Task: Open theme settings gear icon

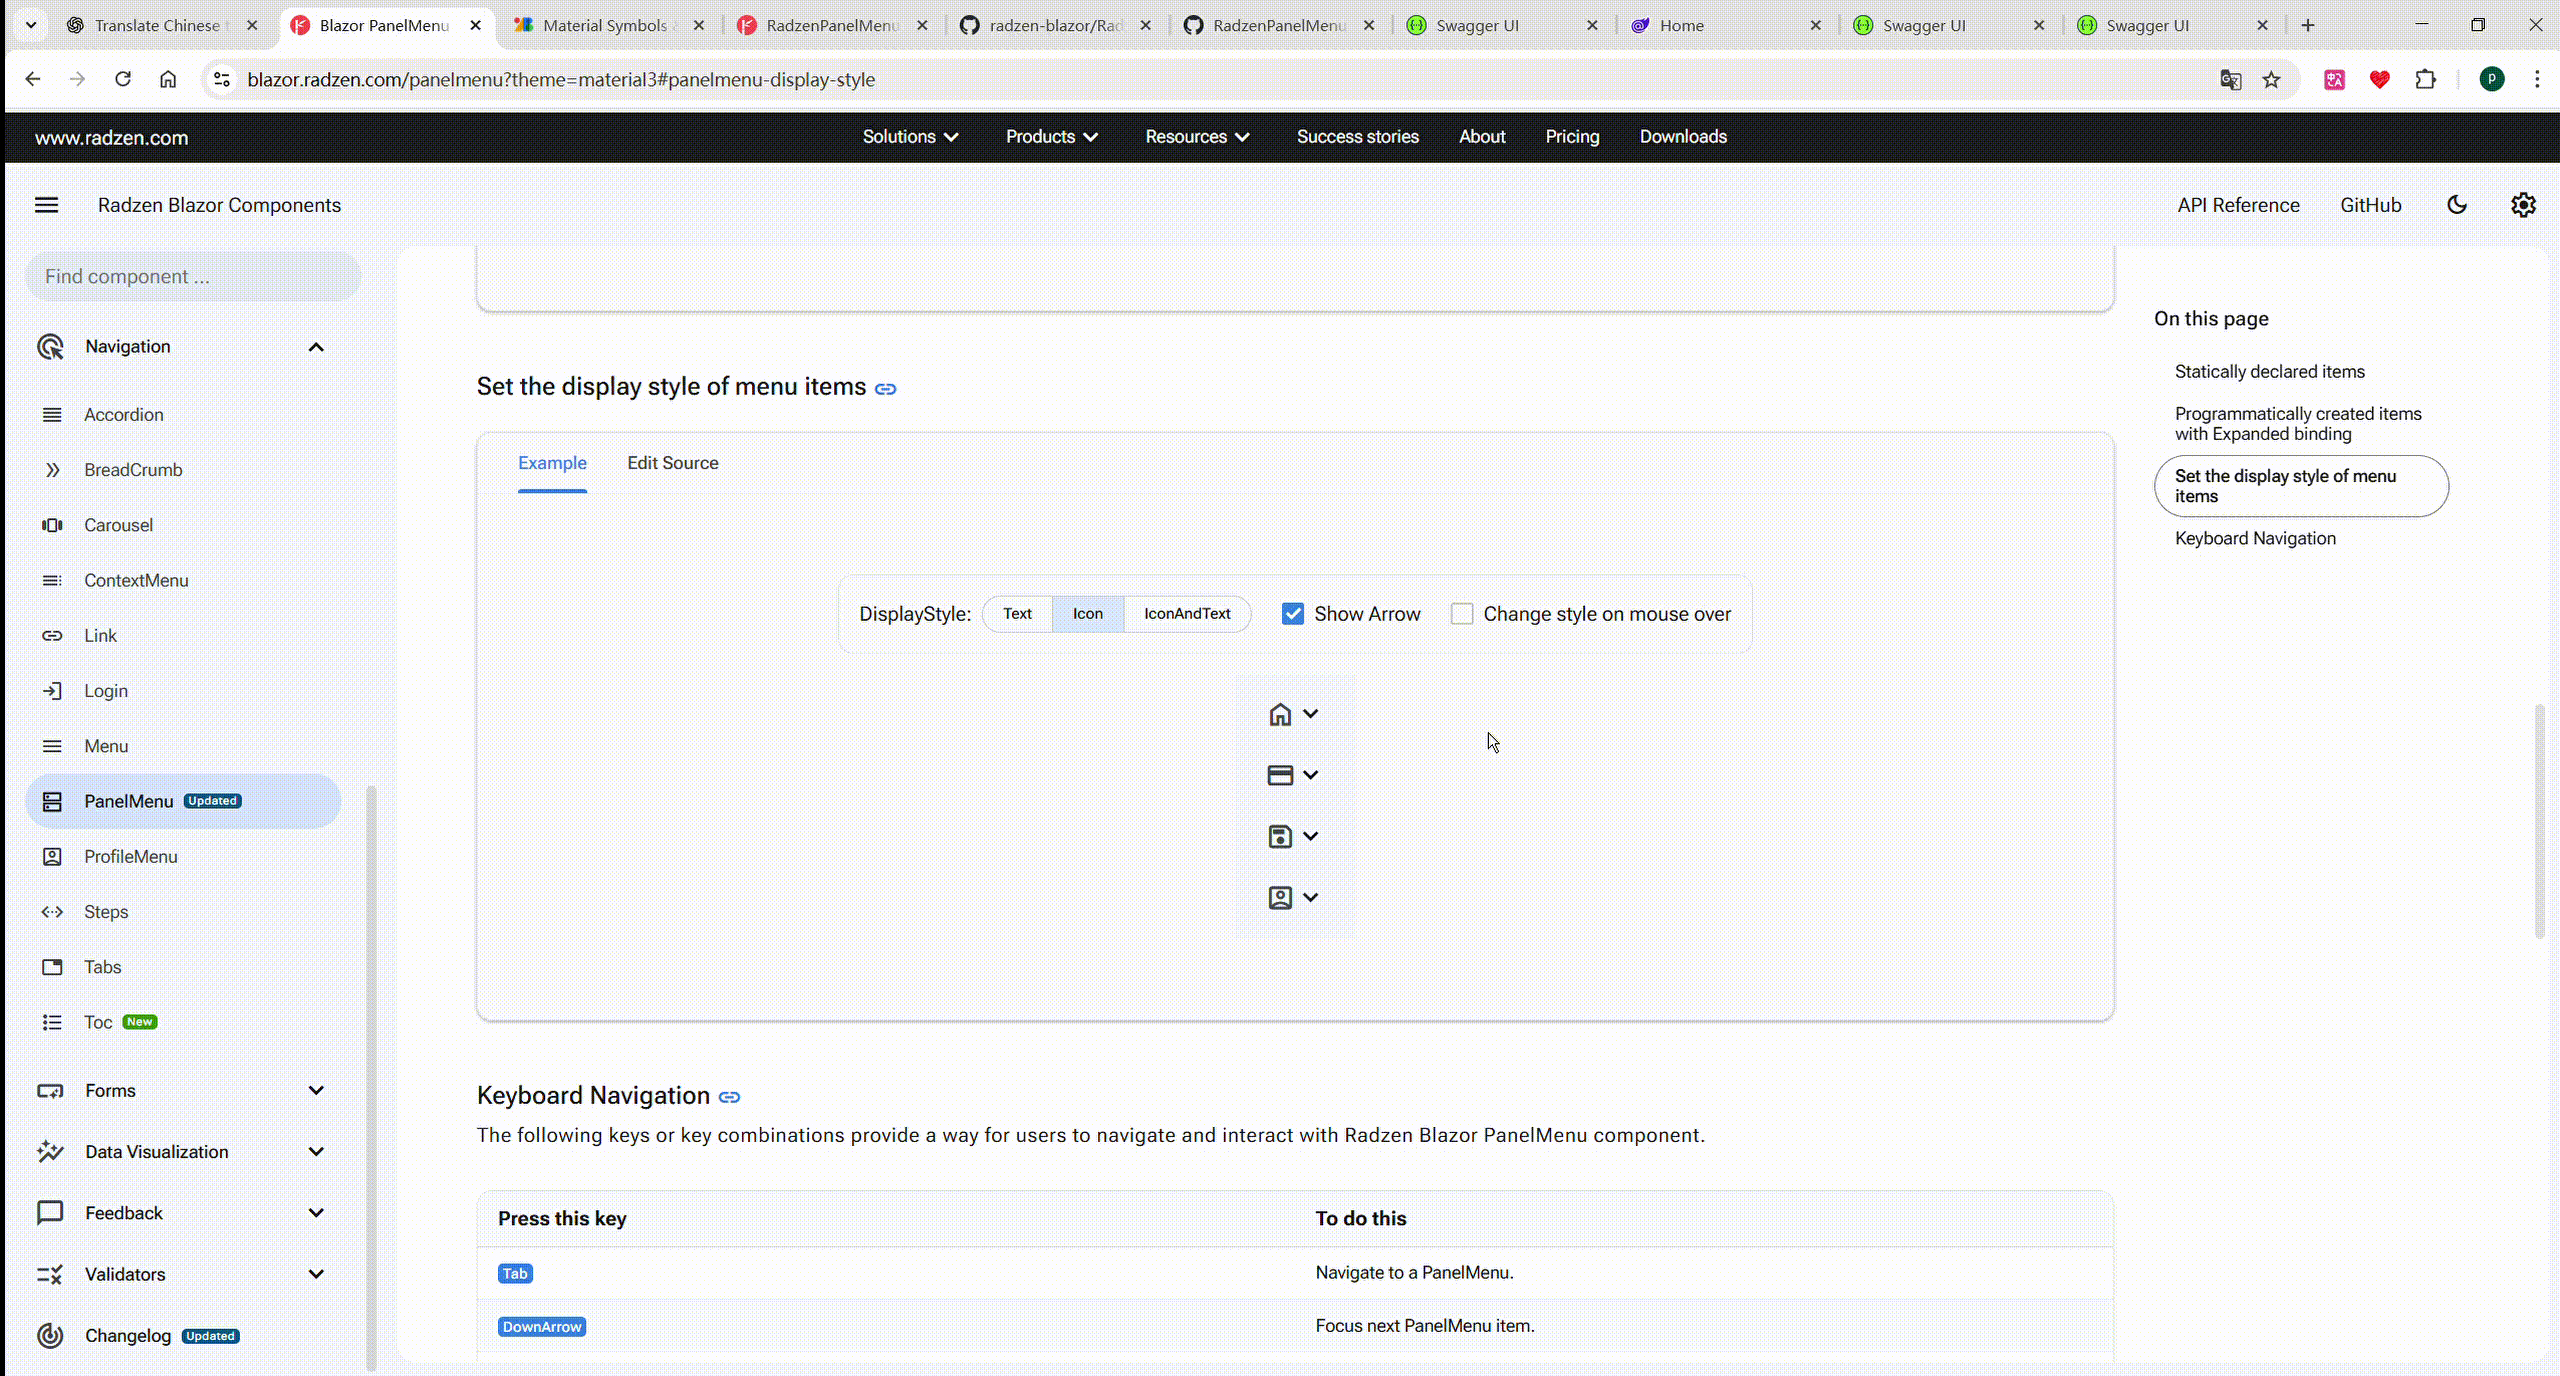Action: [x=2523, y=205]
